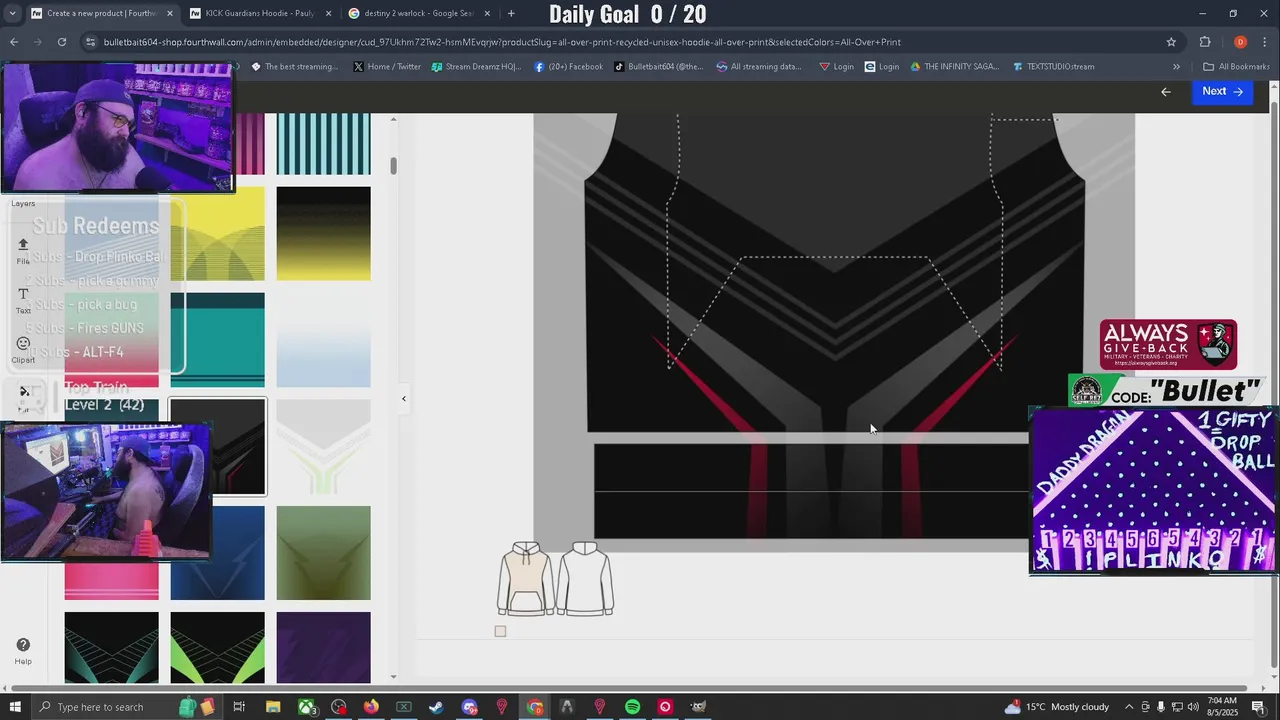The image size is (1280, 720).
Task: Open Spotify from the taskbar
Action: pyautogui.click(x=632, y=707)
